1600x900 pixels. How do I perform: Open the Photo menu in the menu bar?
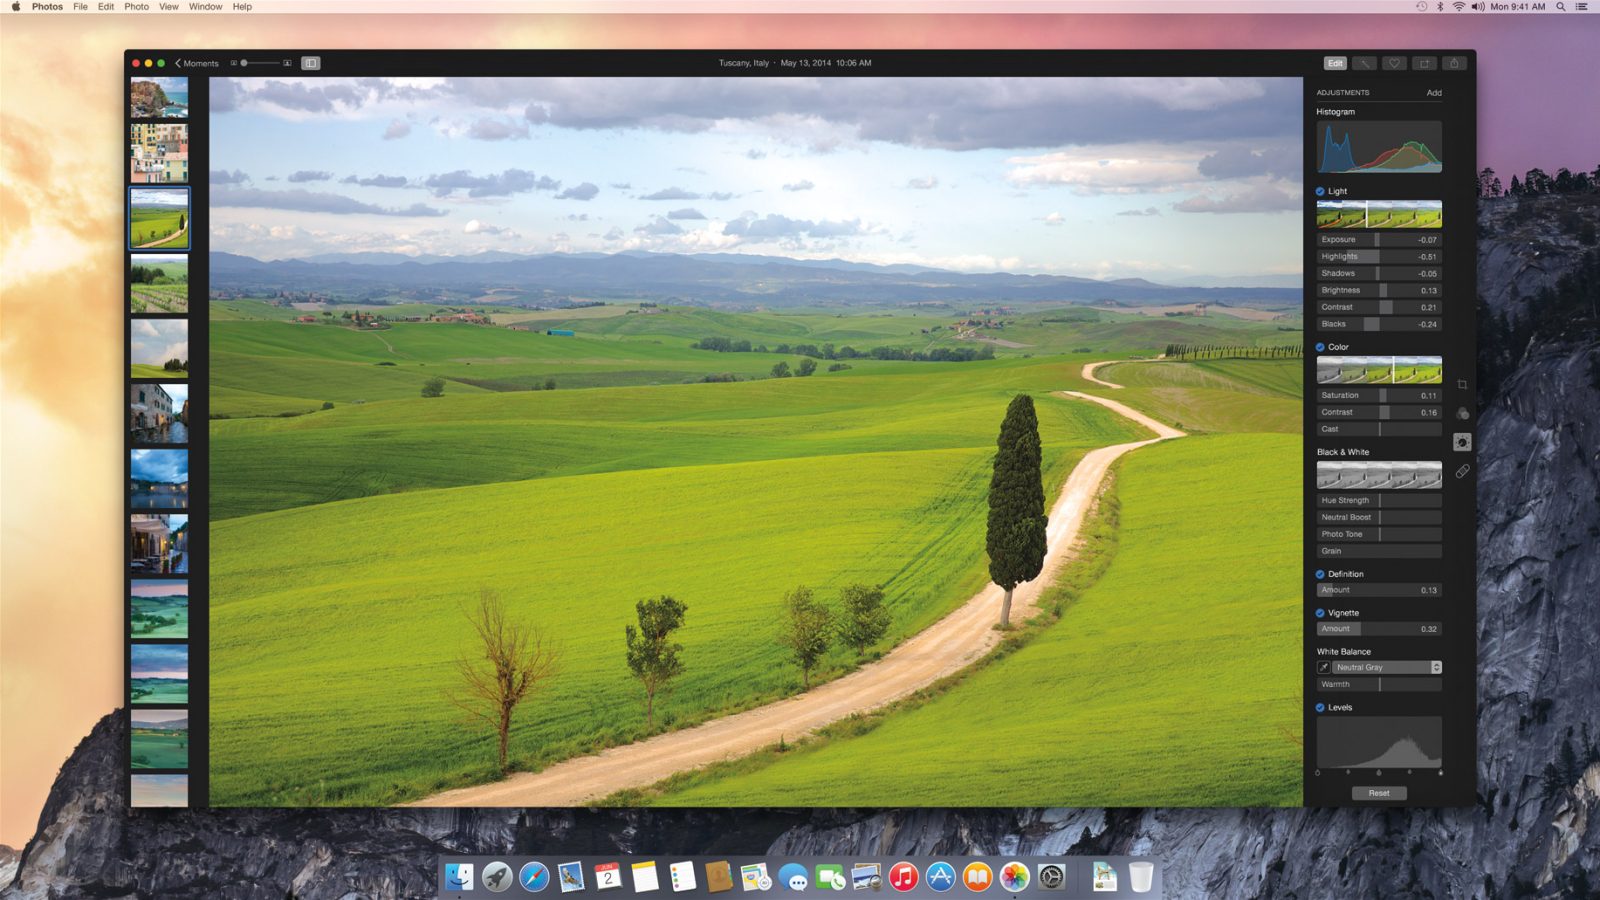coord(136,6)
